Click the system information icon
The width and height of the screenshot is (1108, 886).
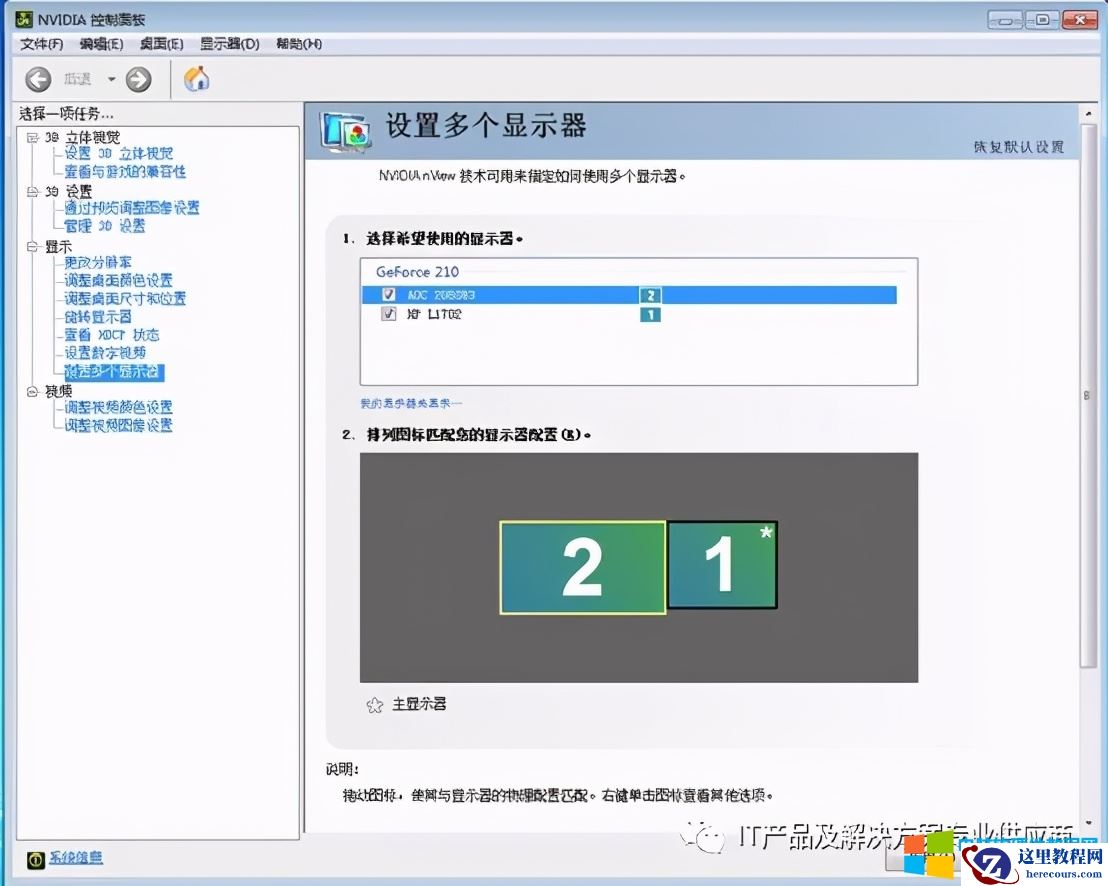36,859
